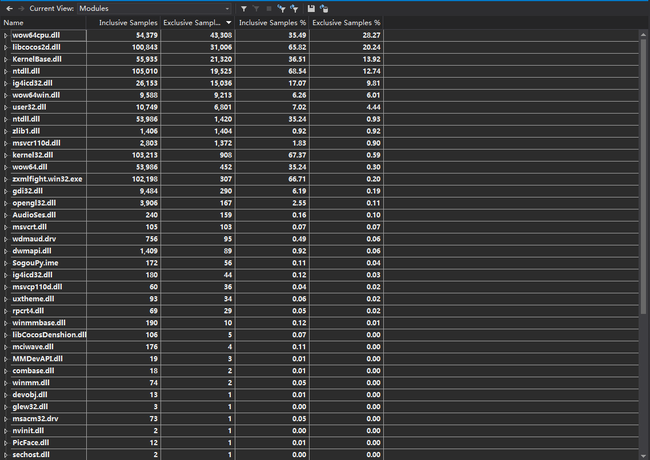
Task: Select the zlib1.dll module name
Action: pos(26,131)
